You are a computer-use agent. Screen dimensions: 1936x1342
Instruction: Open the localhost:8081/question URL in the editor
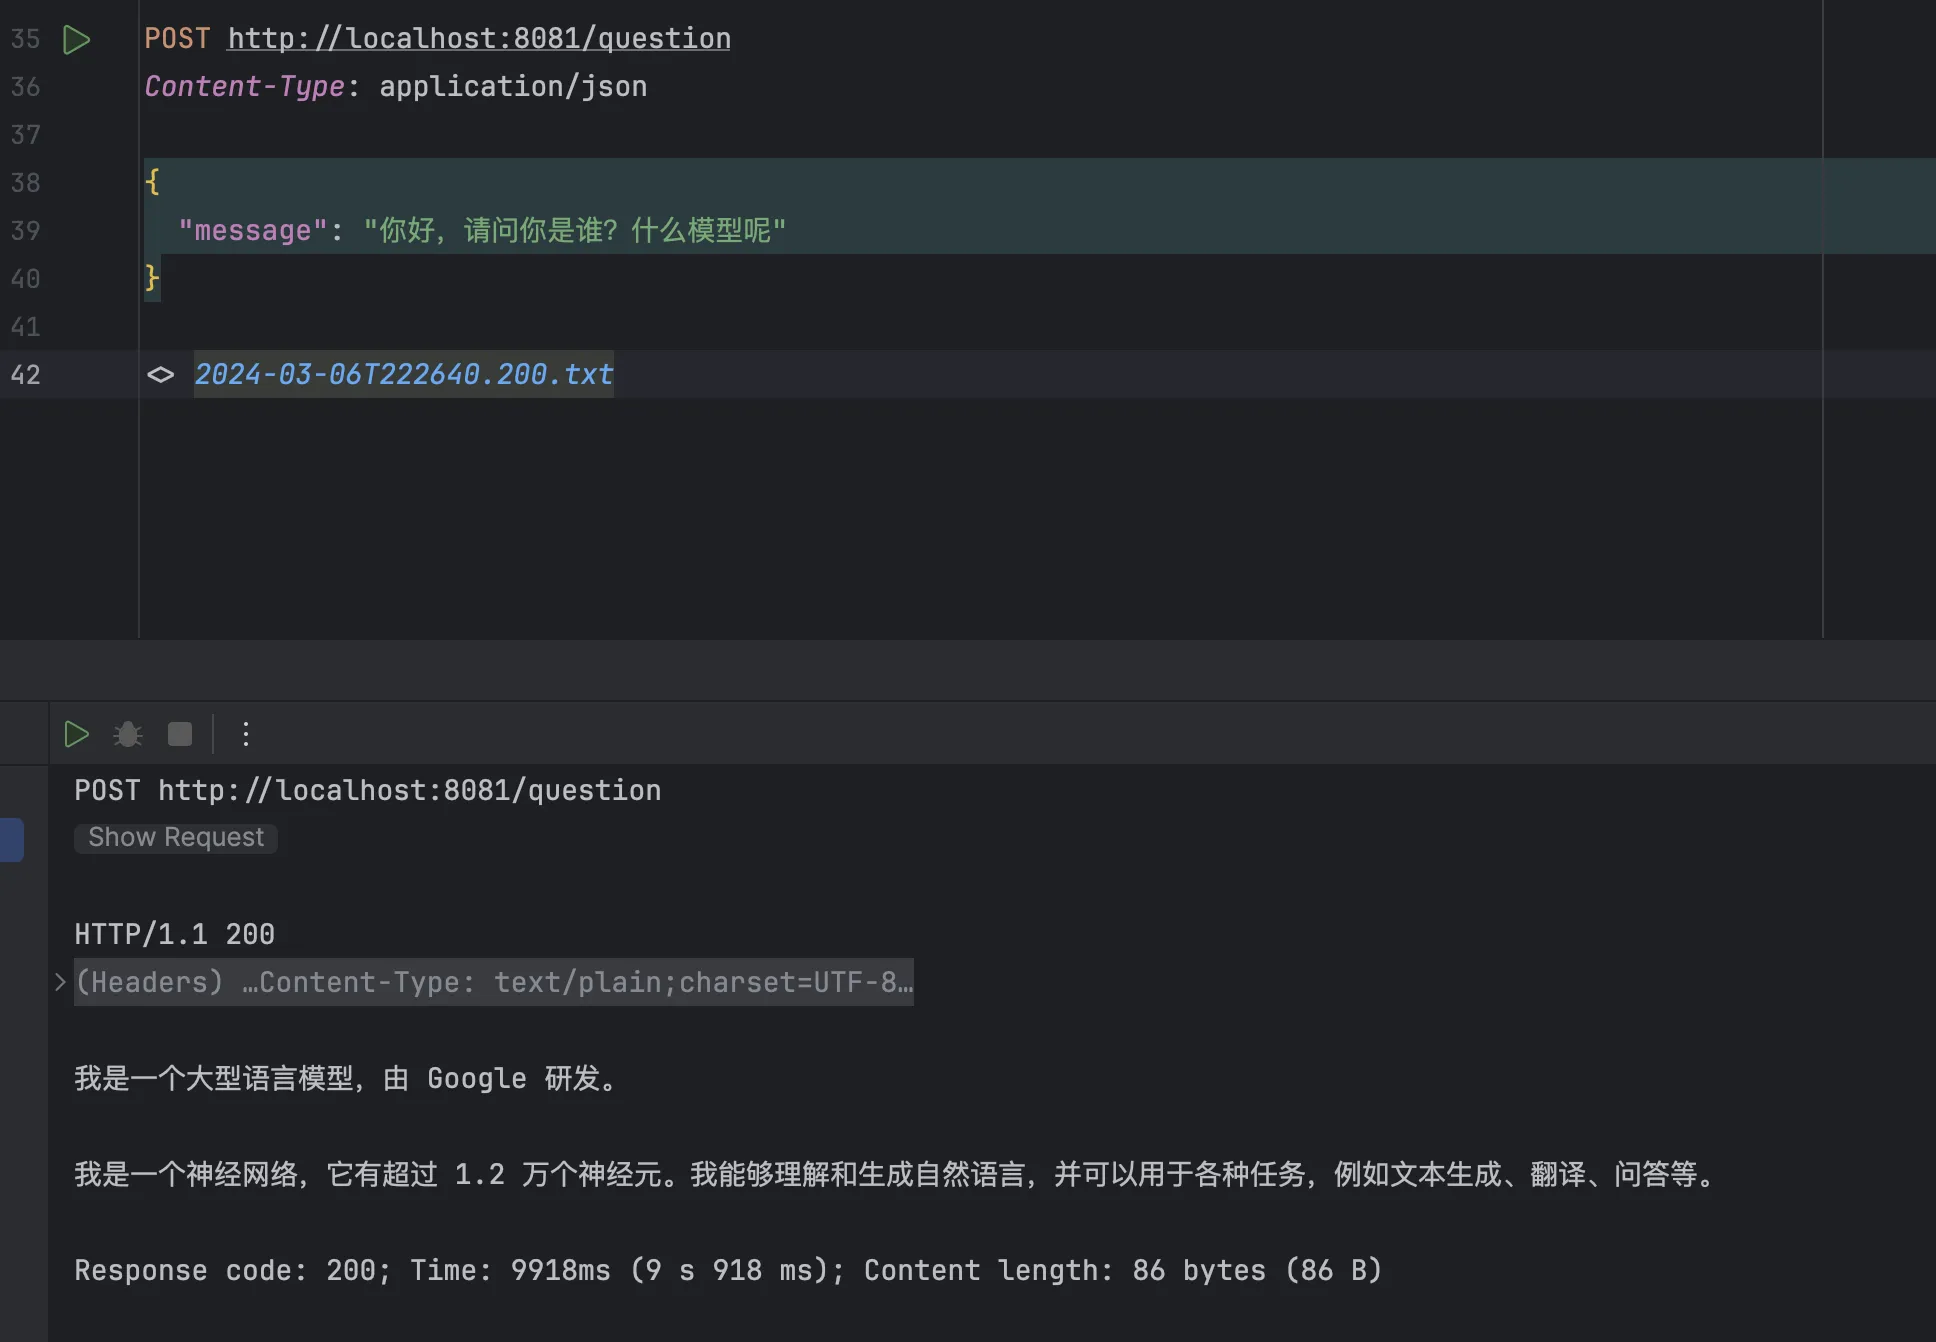479,39
